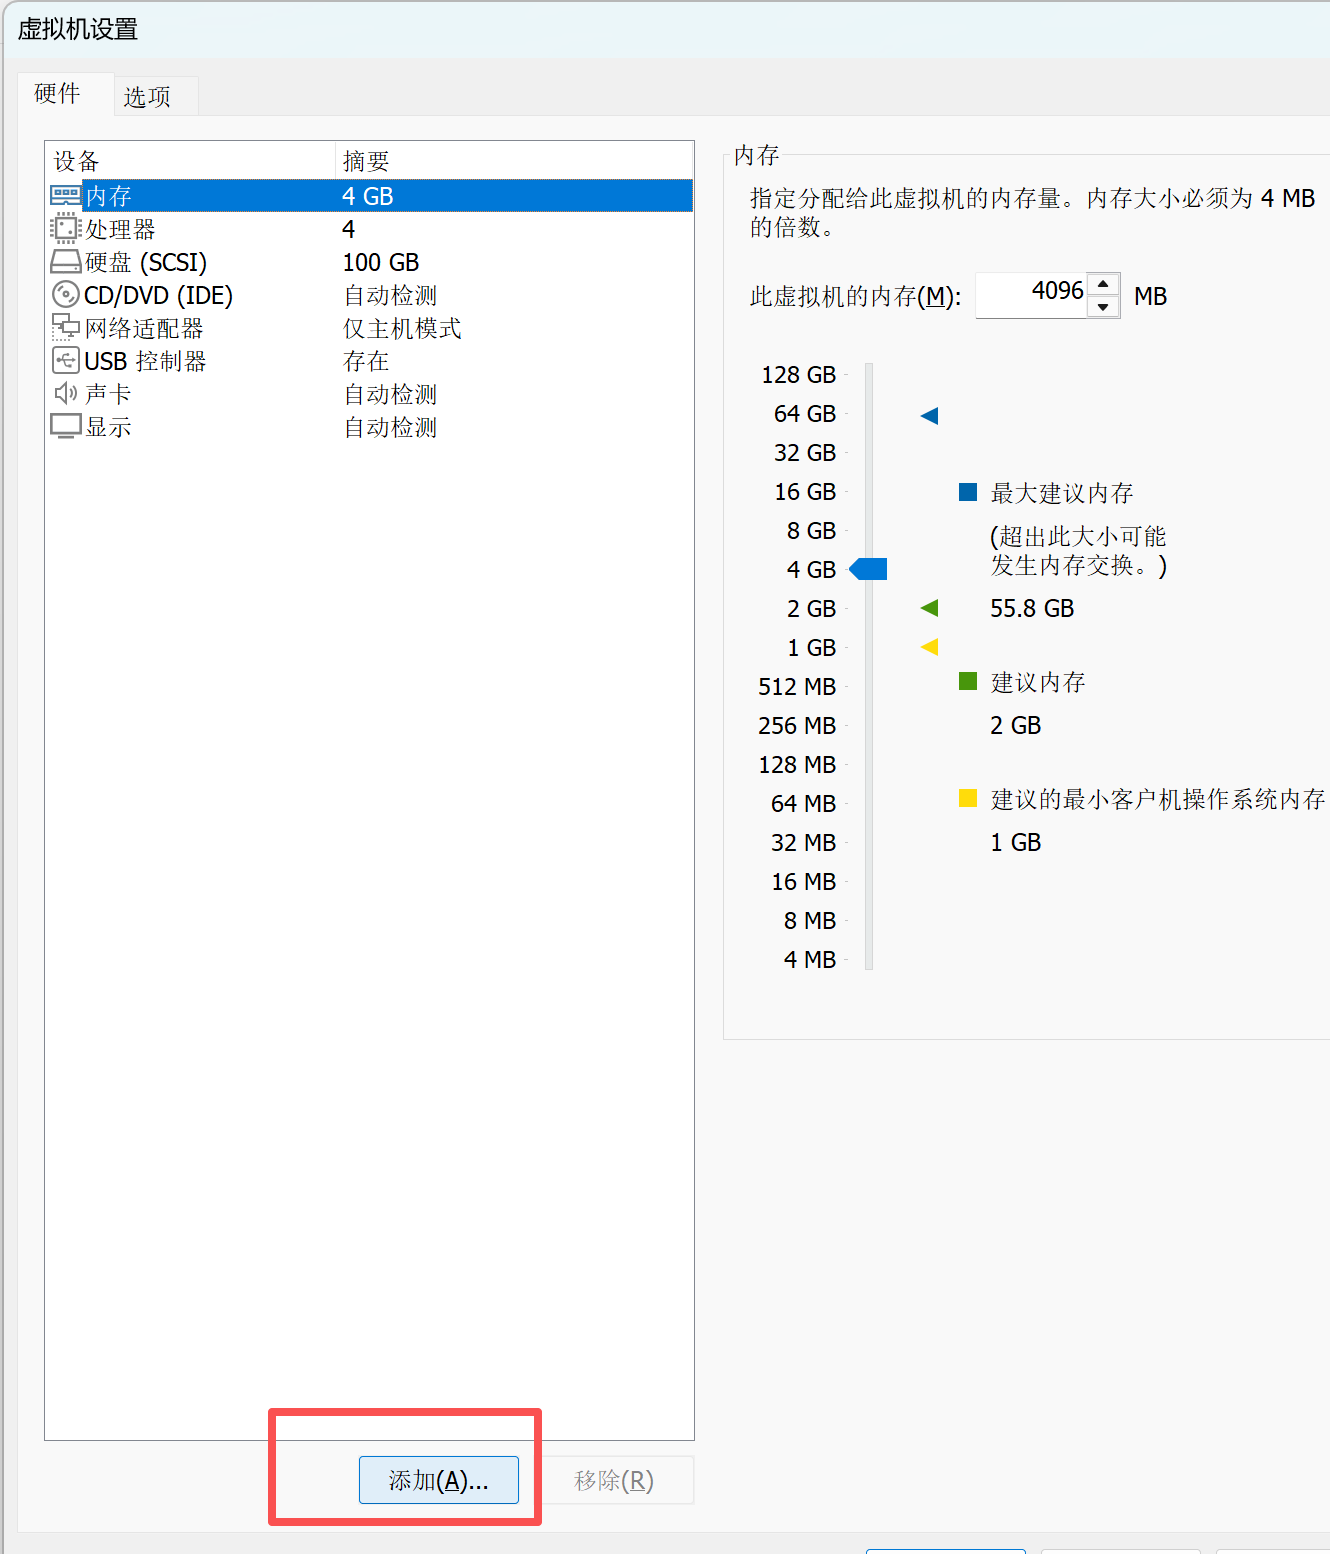The height and width of the screenshot is (1554, 1330).
Task: Click the 64 MB scale label
Action: pyautogui.click(x=803, y=803)
